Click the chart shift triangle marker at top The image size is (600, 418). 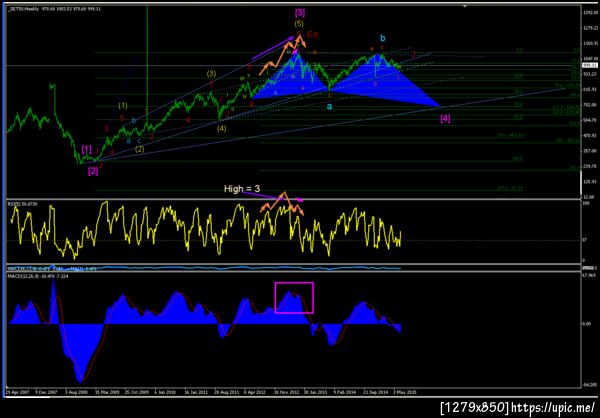pos(465,6)
